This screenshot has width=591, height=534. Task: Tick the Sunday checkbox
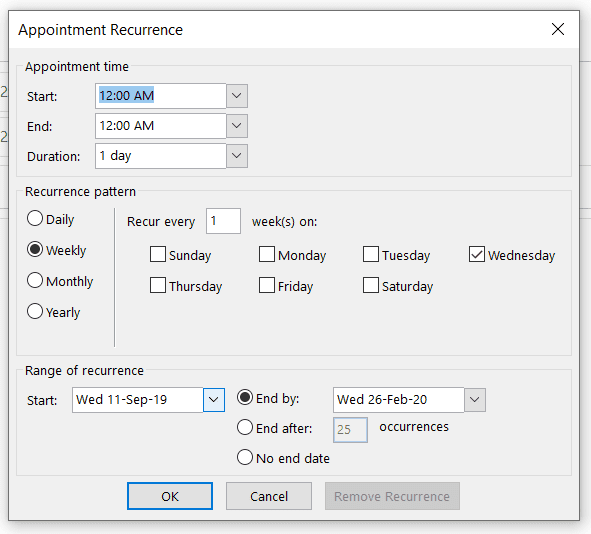(158, 254)
